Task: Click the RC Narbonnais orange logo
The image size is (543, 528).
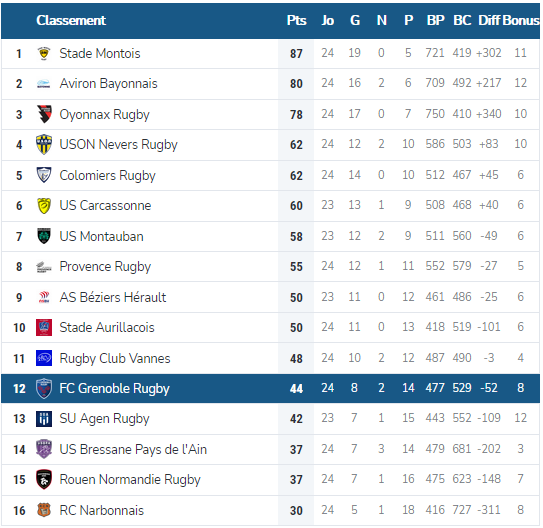Action: click(x=44, y=510)
